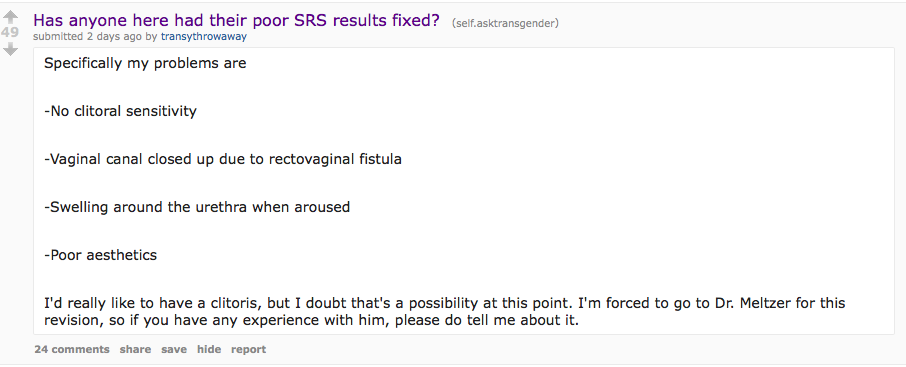The width and height of the screenshot is (906, 367).
Task: Downvote the SRS results post
Action: [x=10, y=50]
